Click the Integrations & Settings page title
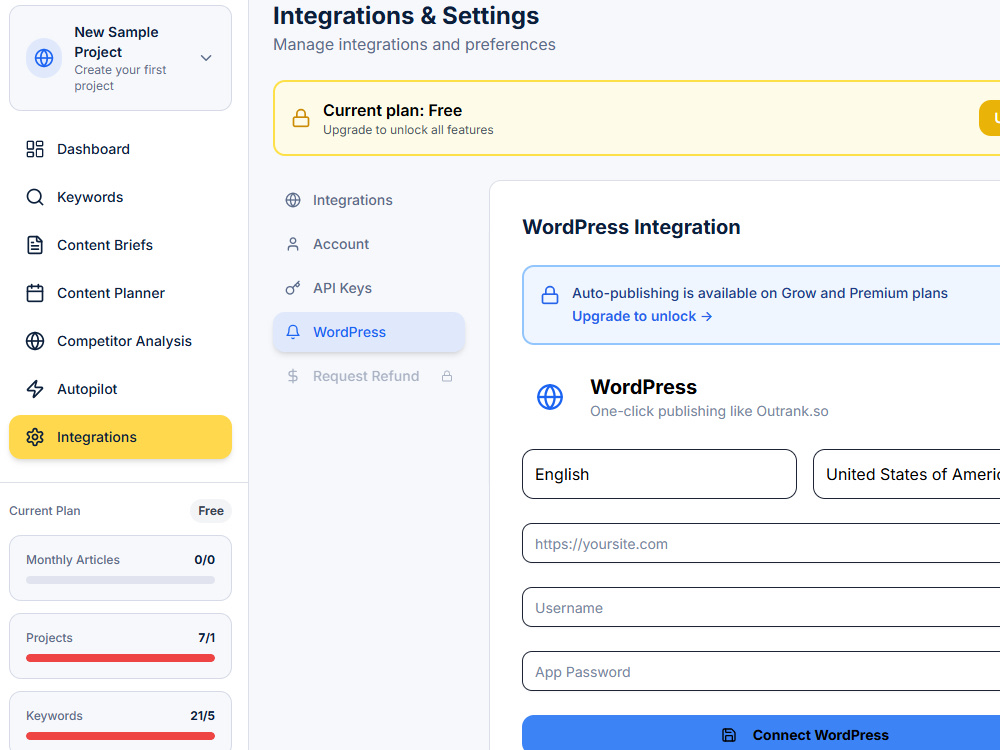1000x750 pixels. (x=406, y=16)
